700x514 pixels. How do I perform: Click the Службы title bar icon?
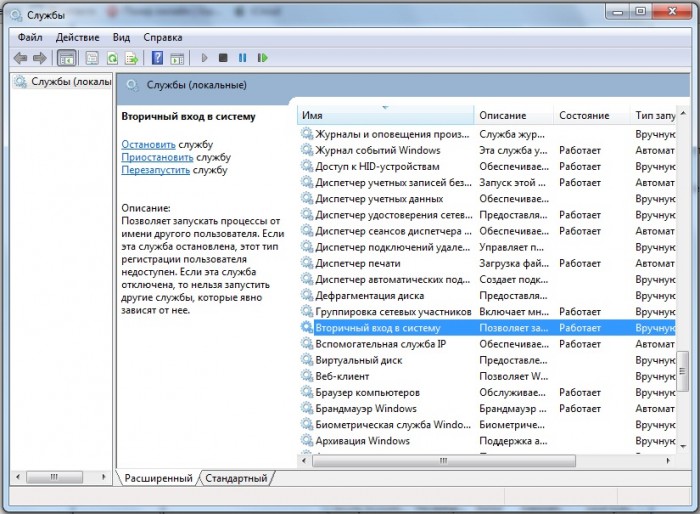17,15
